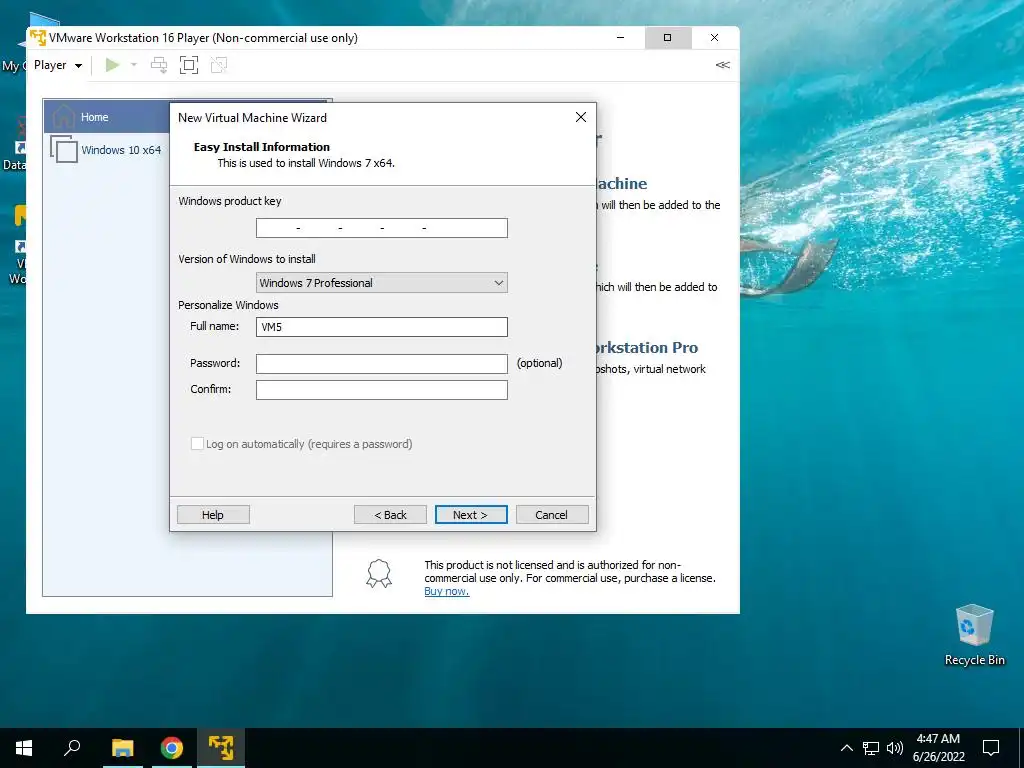The height and width of the screenshot is (768, 1024).
Task: Close the New Virtual Machine Wizard
Action: pyautogui.click(x=581, y=117)
